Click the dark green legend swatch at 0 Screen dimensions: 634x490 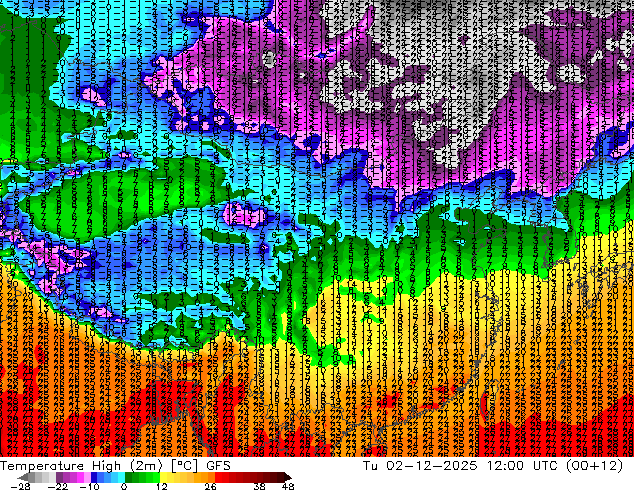(x=129, y=477)
